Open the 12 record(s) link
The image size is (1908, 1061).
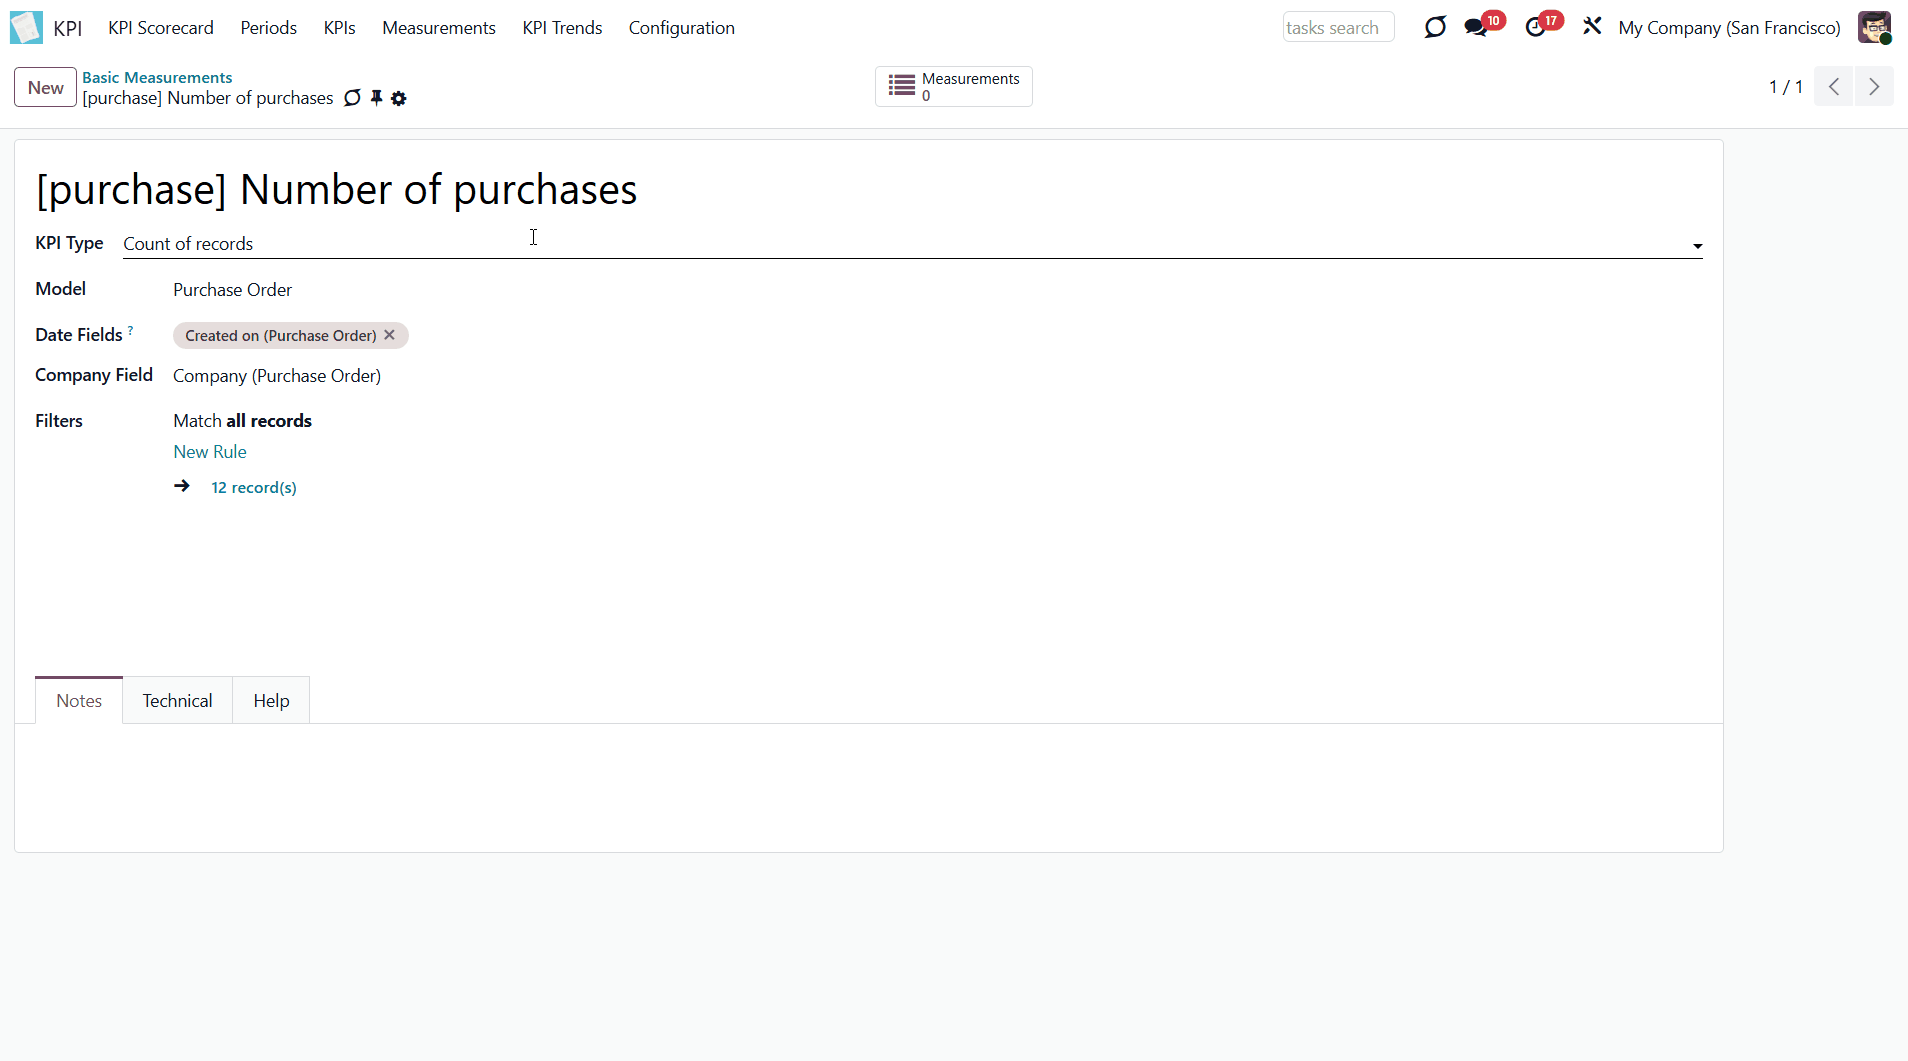click(x=254, y=487)
